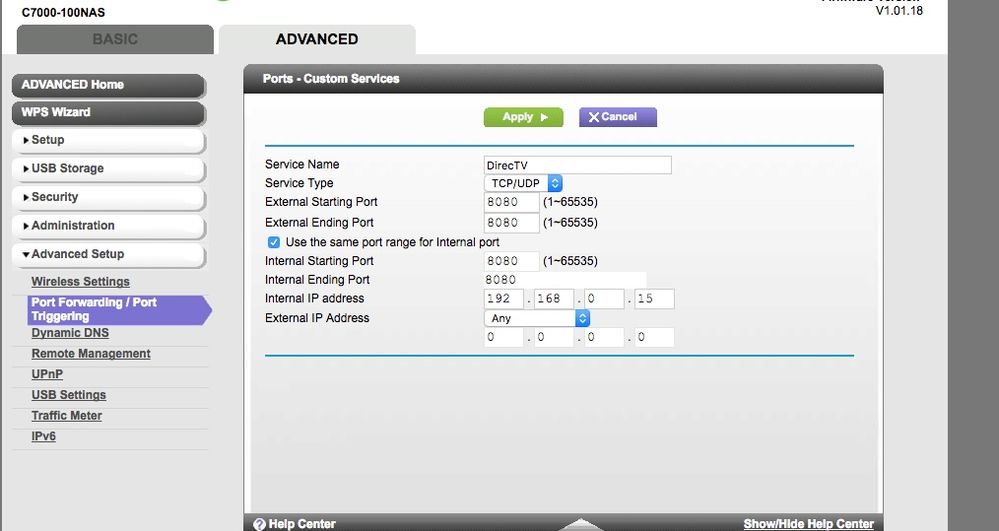Collapse the Advanced Setup section
999x531 pixels.
click(x=108, y=255)
